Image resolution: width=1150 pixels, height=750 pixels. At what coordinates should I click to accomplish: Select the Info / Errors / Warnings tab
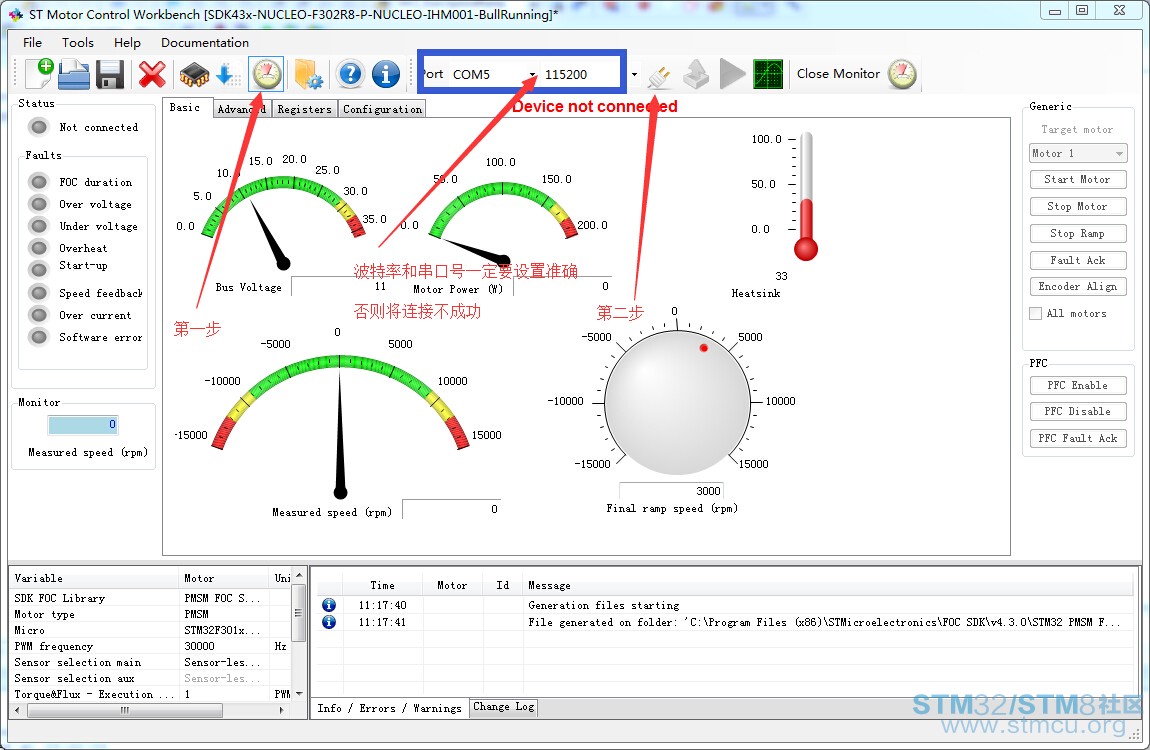pyautogui.click(x=389, y=708)
